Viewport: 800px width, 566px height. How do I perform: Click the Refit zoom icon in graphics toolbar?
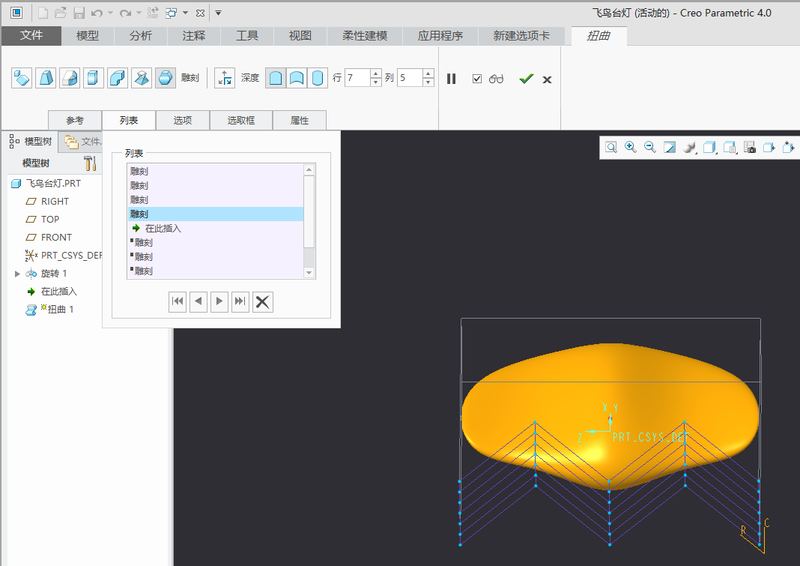[x=611, y=147]
